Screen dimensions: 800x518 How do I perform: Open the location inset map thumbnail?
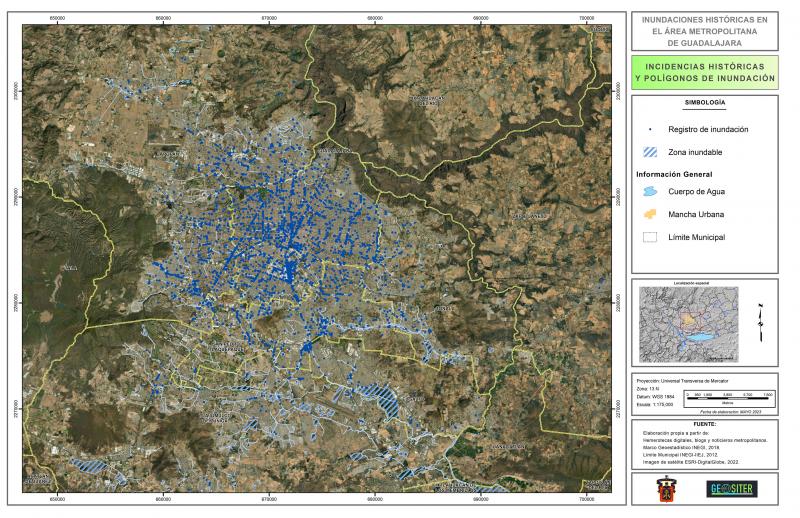click(689, 325)
